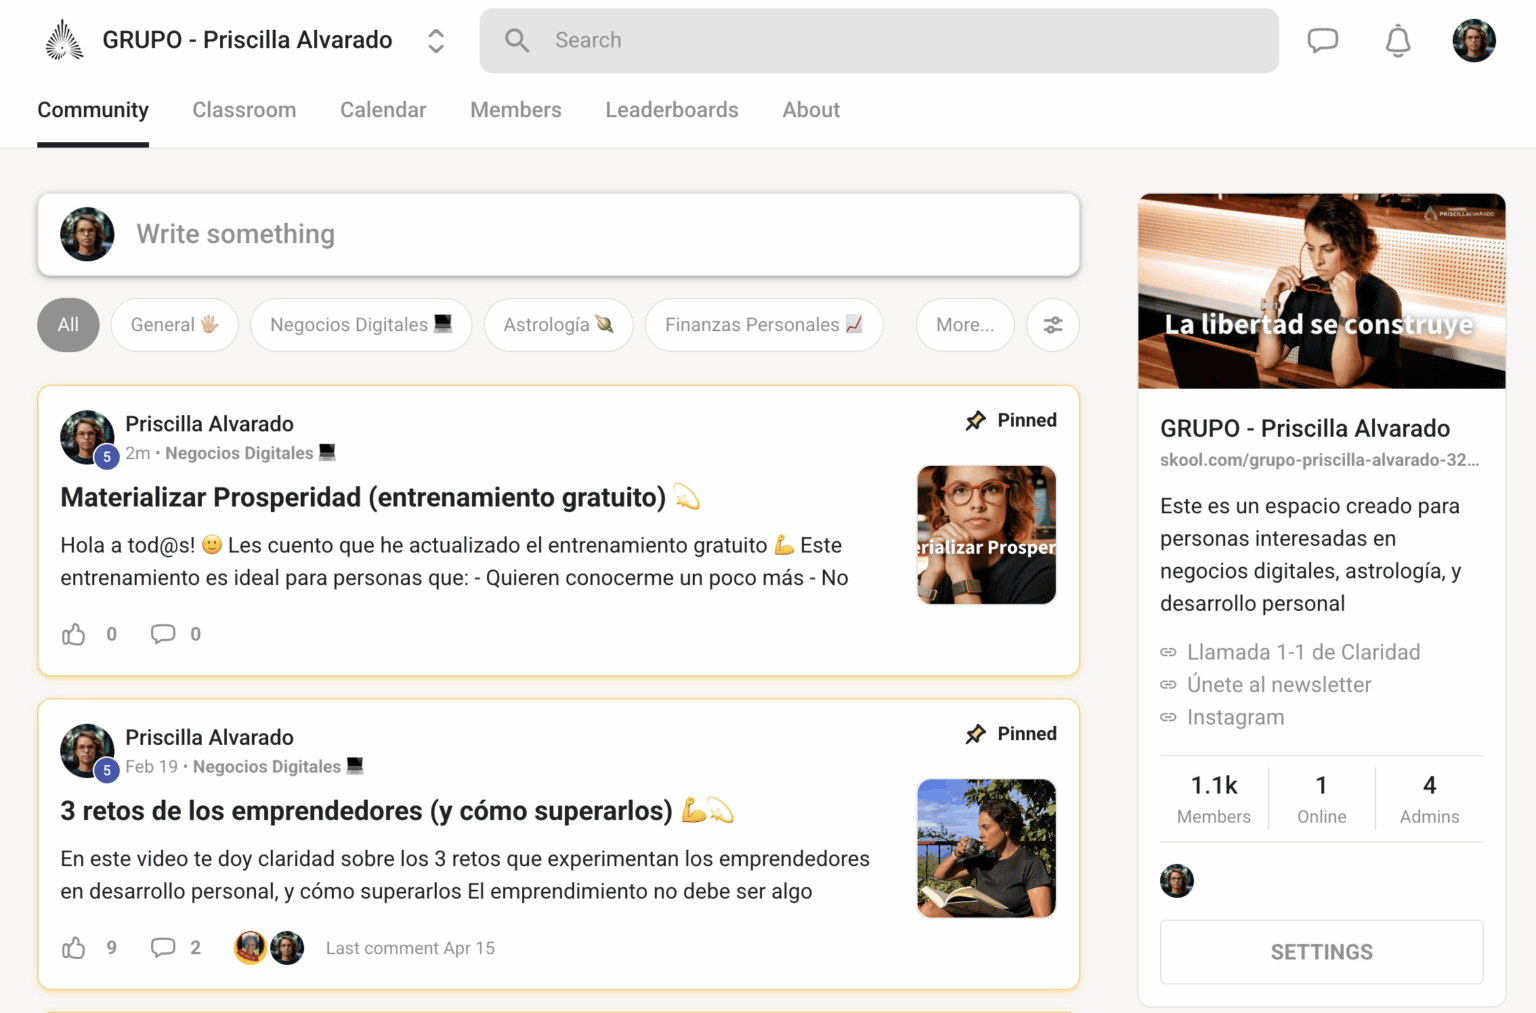The height and width of the screenshot is (1013, 1536).
Task: Go to the Leaderboards tab
Action: (x=671, y=110)
